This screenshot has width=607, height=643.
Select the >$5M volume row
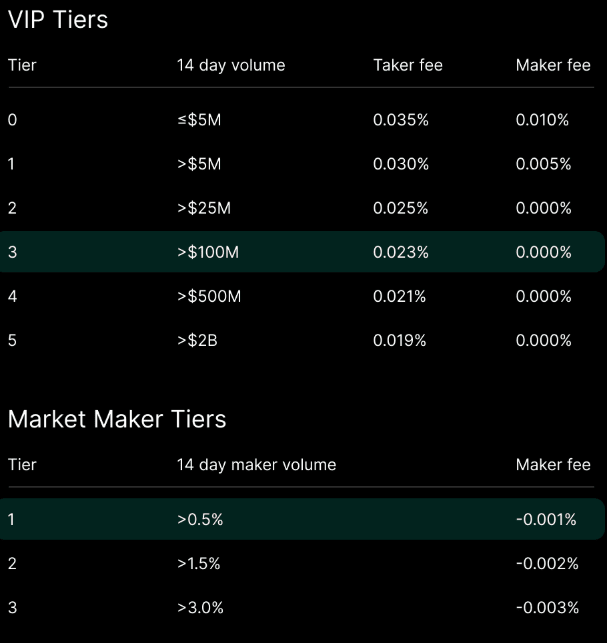pos(302,164)
